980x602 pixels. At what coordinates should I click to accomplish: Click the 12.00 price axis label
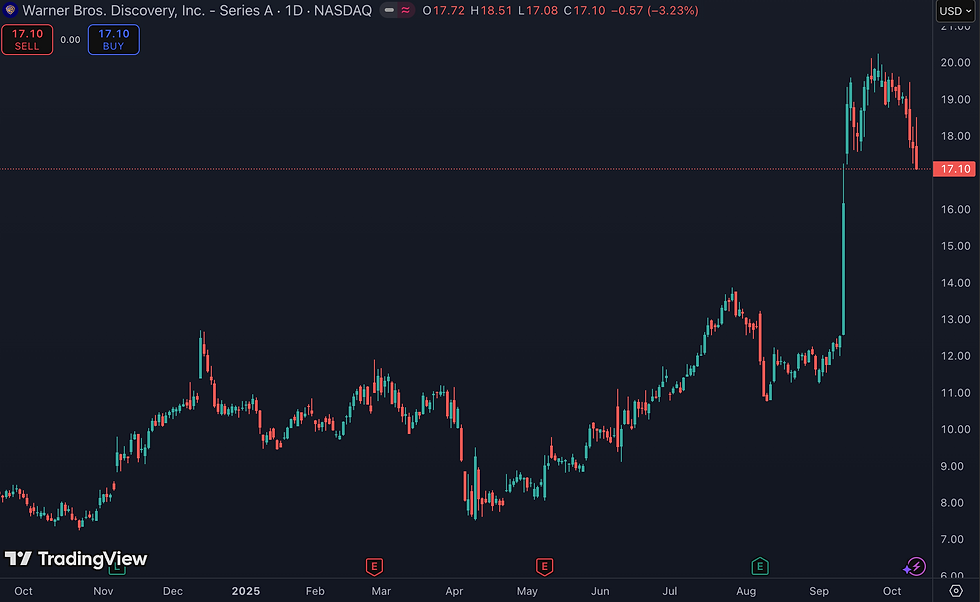tap(956, 356)
